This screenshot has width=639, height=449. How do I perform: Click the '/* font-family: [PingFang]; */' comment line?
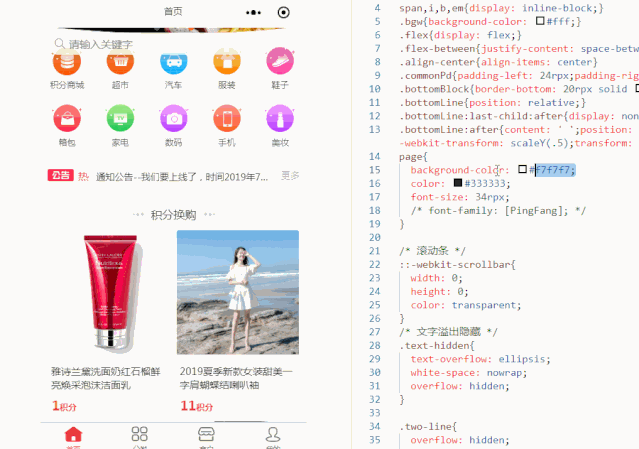[498, 211]
